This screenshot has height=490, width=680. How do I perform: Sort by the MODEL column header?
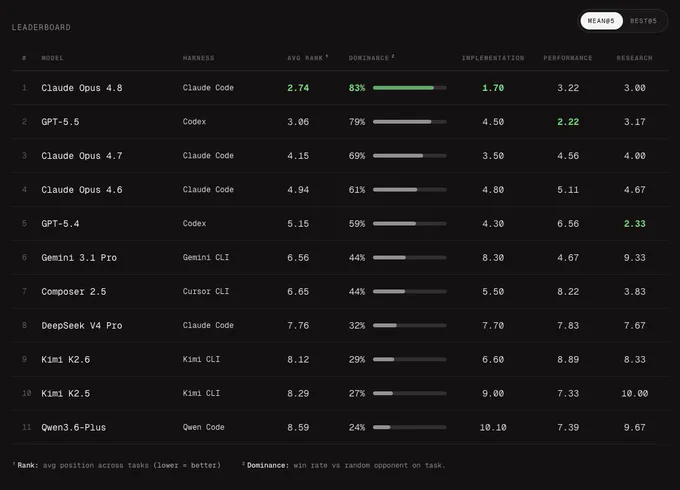(52, 58)
